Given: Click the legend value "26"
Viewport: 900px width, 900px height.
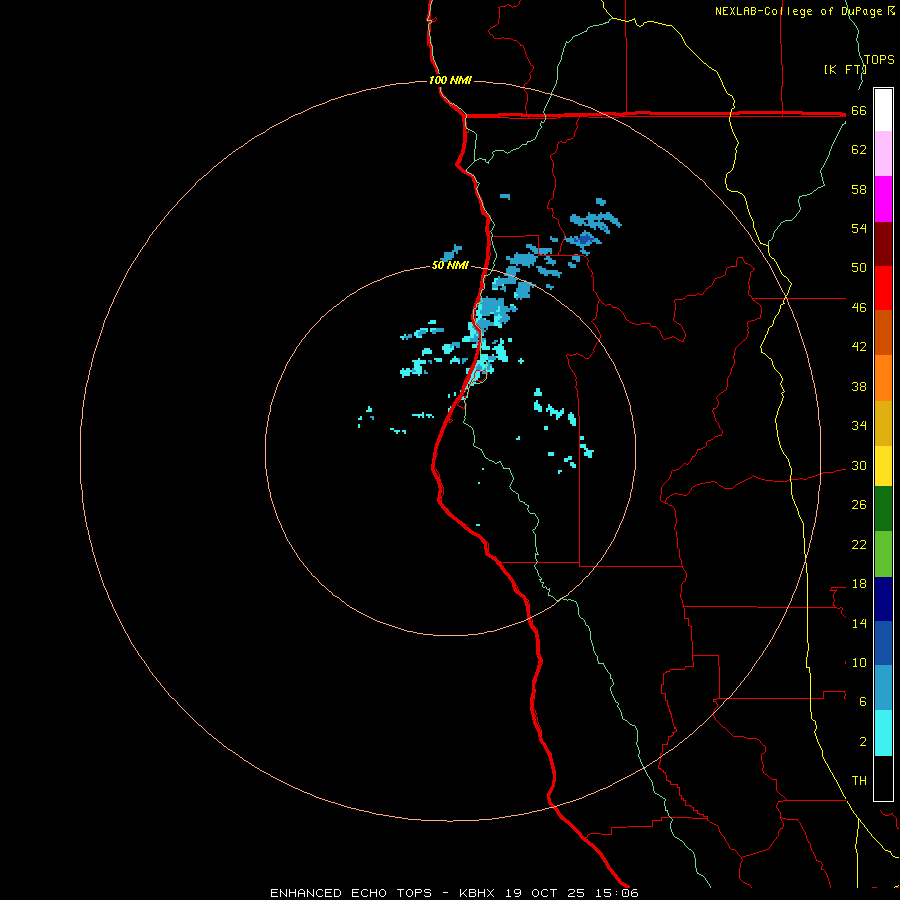Looking at the screenshot, I should (x=859, y=505).
